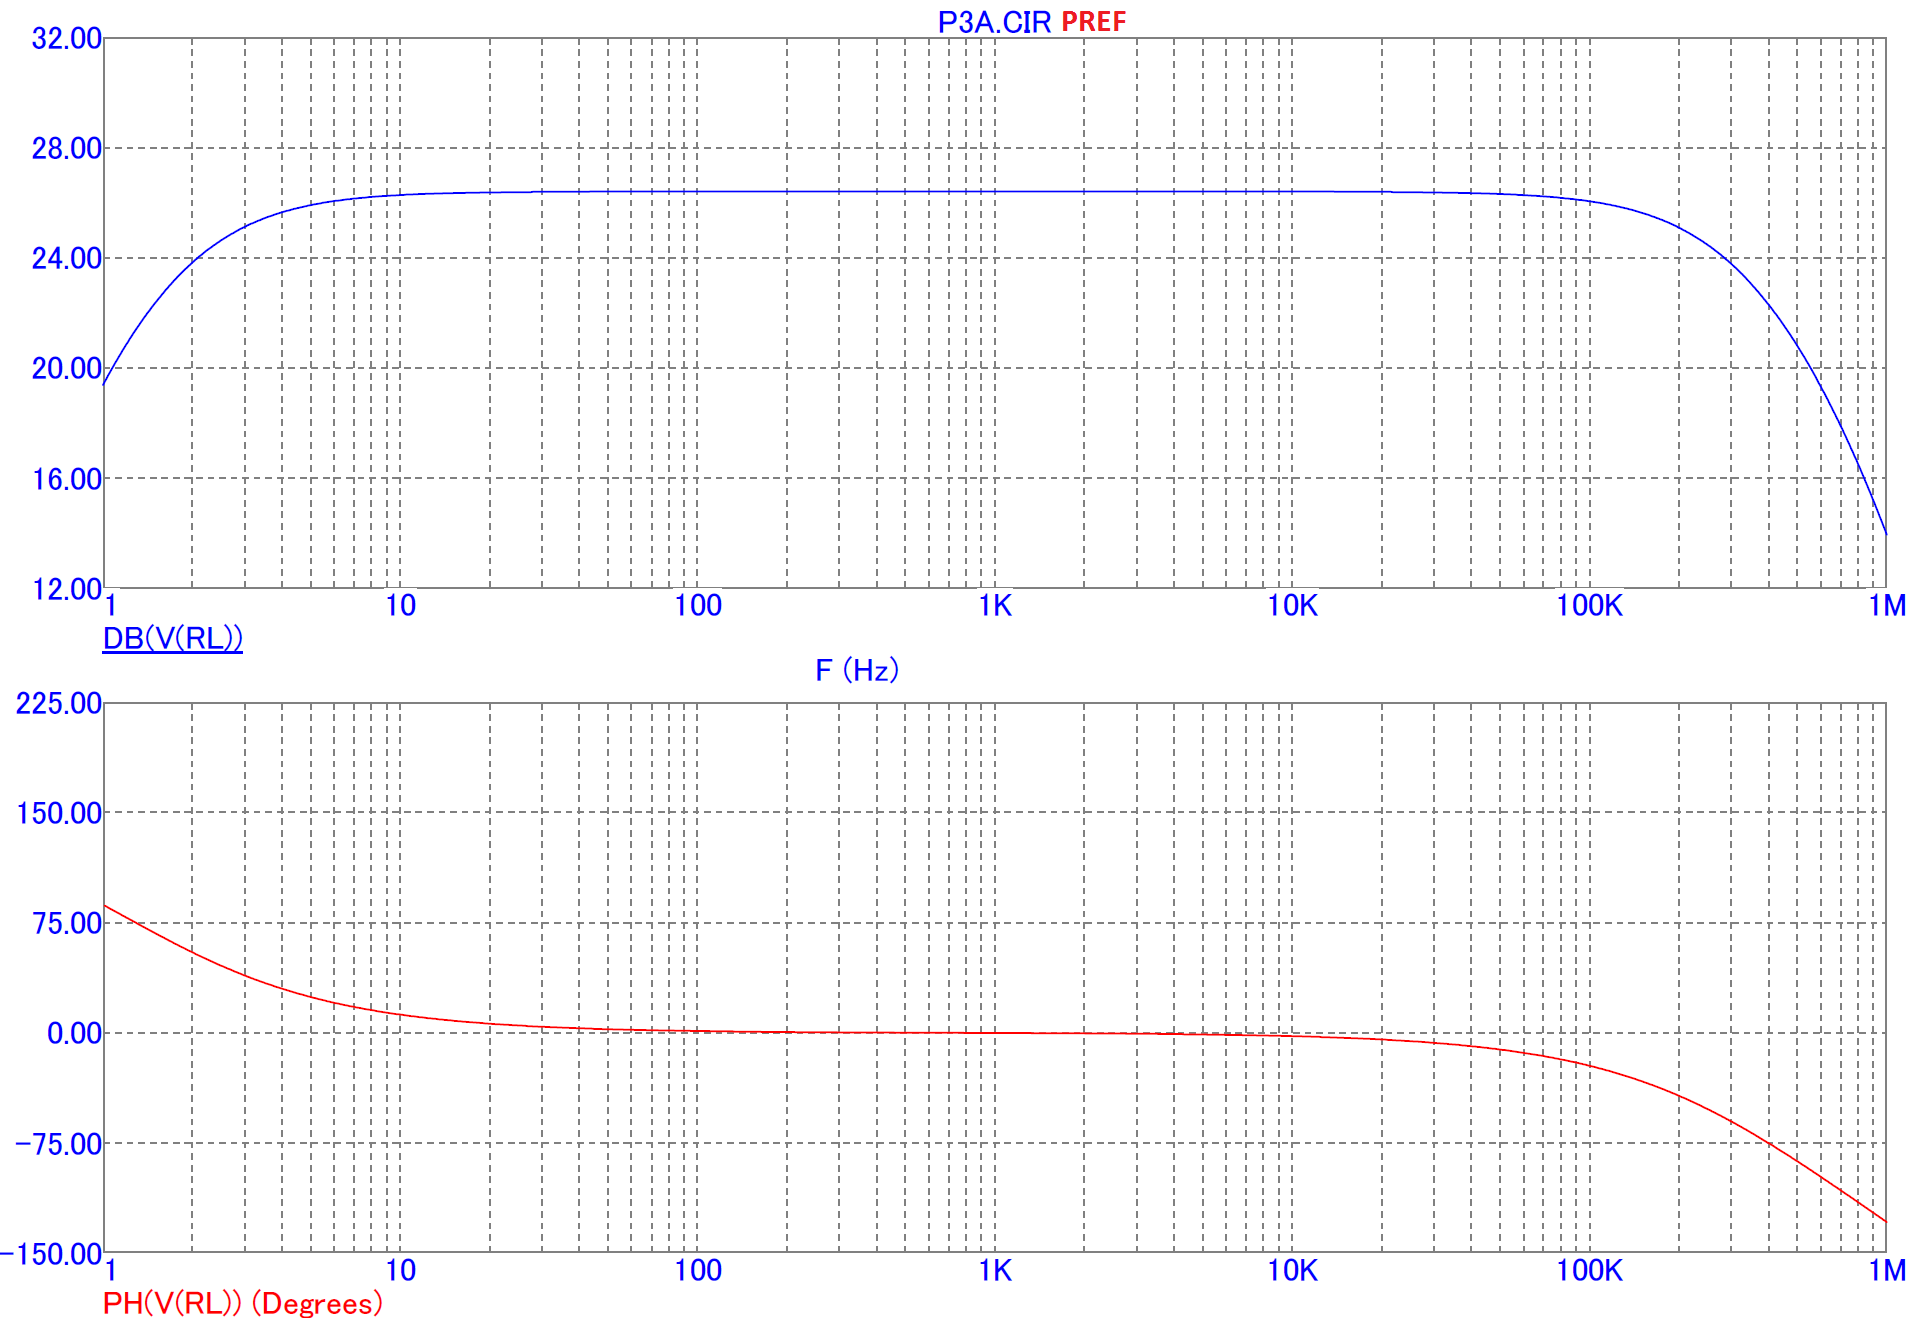This screenshot has width=1923, height=1318.
Task: Click the blue gain curve at 1K
Action: point(995,191)
